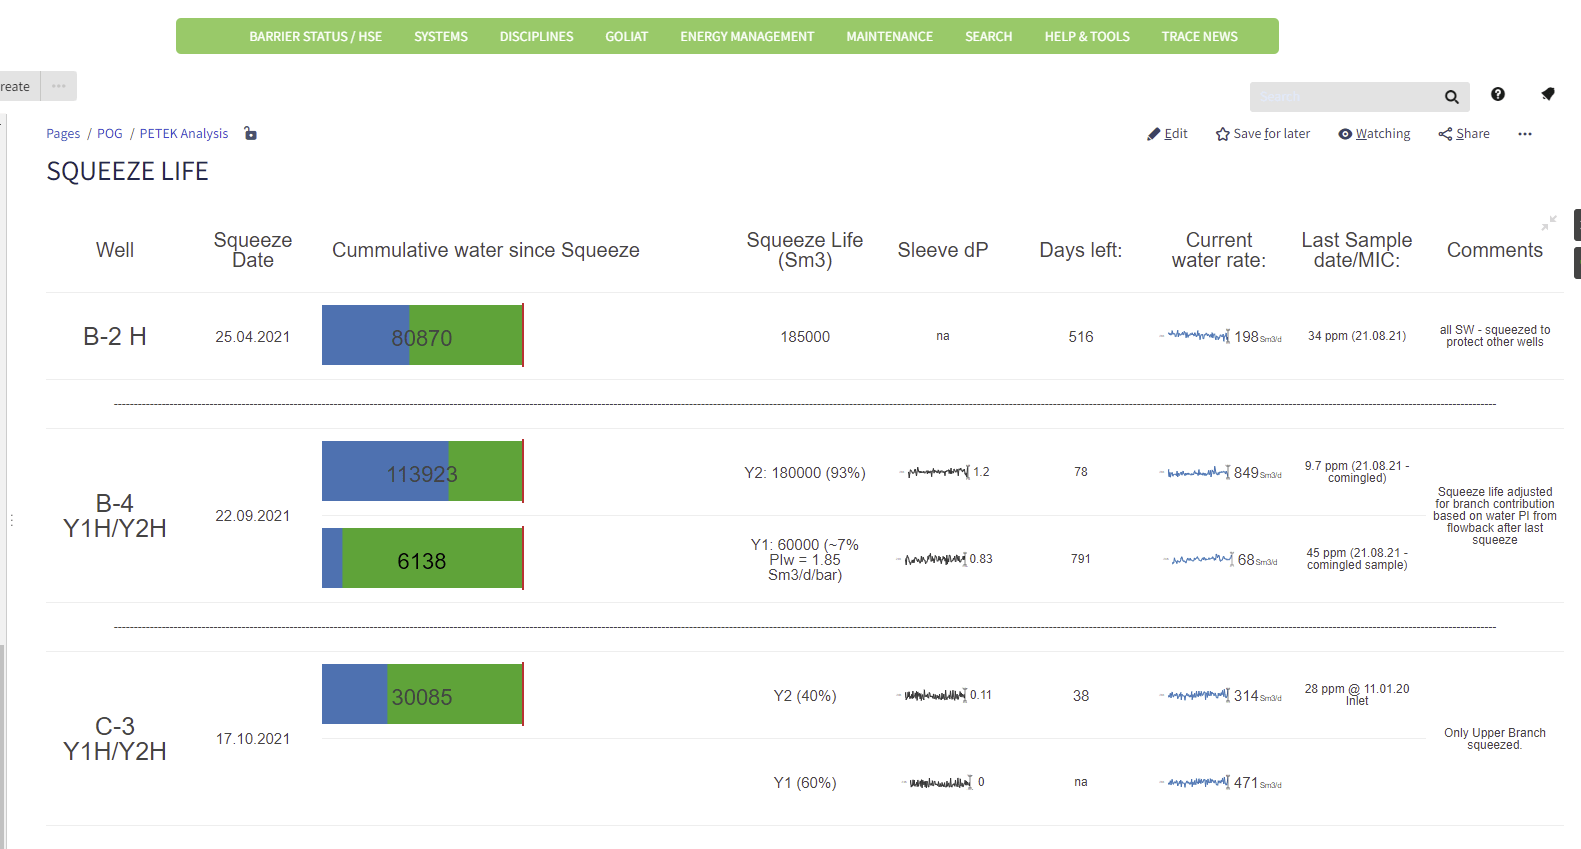Open the HELP & TOOLS menu
Image resolution: width=1581 pixels, height=849 pixels.
coord(1087,37)
